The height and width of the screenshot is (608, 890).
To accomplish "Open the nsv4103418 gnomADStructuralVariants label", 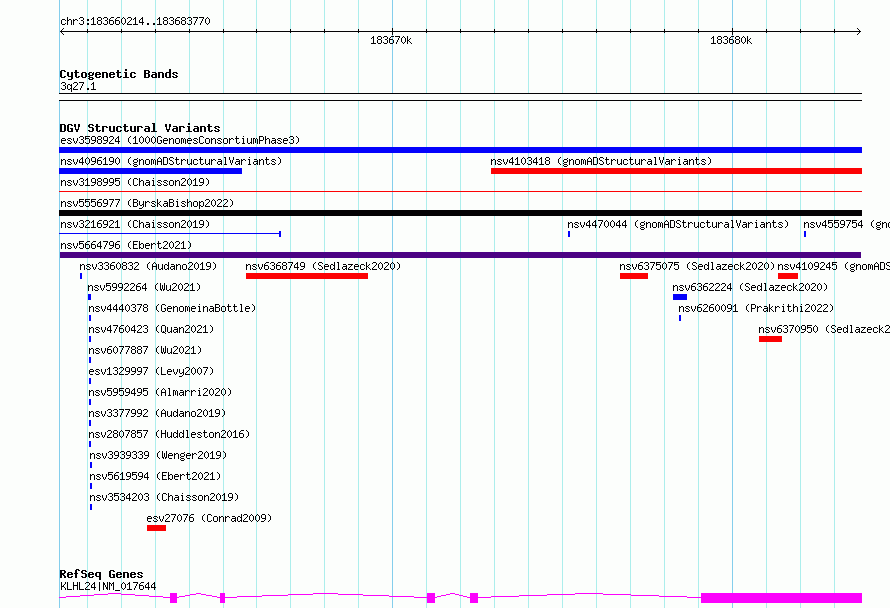I will click(x=601, y=161).
